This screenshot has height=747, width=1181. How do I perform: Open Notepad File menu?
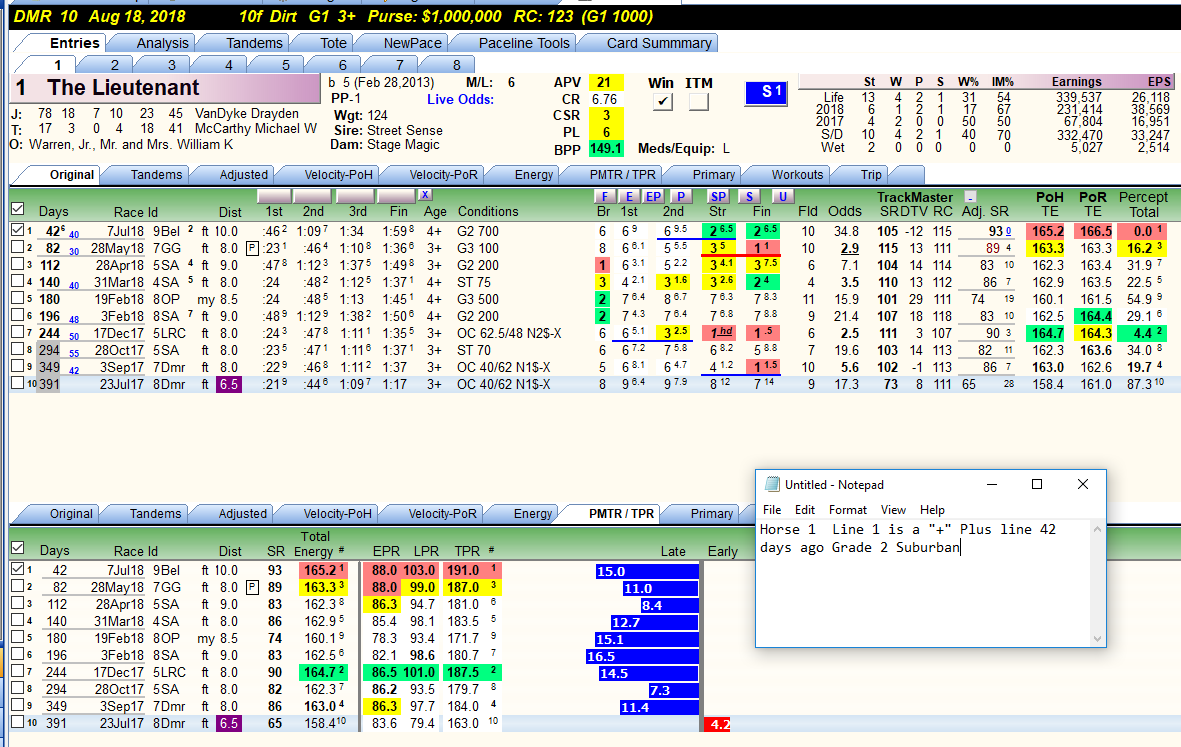[772, 510]
